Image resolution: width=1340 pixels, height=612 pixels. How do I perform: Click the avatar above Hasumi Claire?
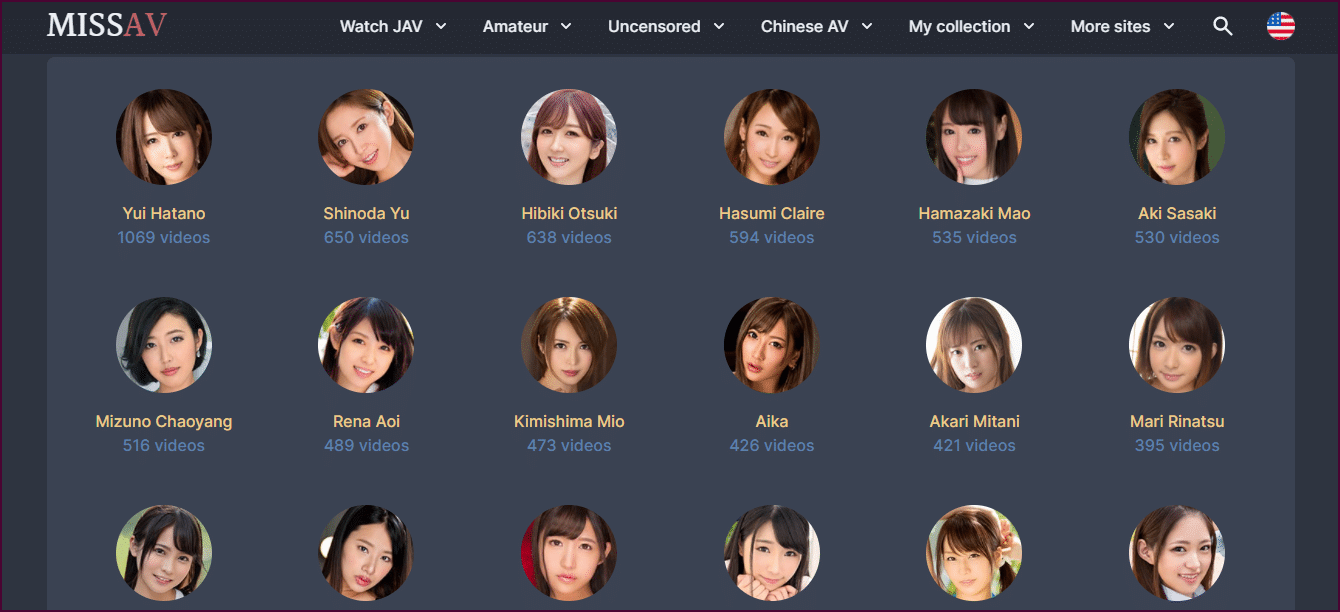772,137
